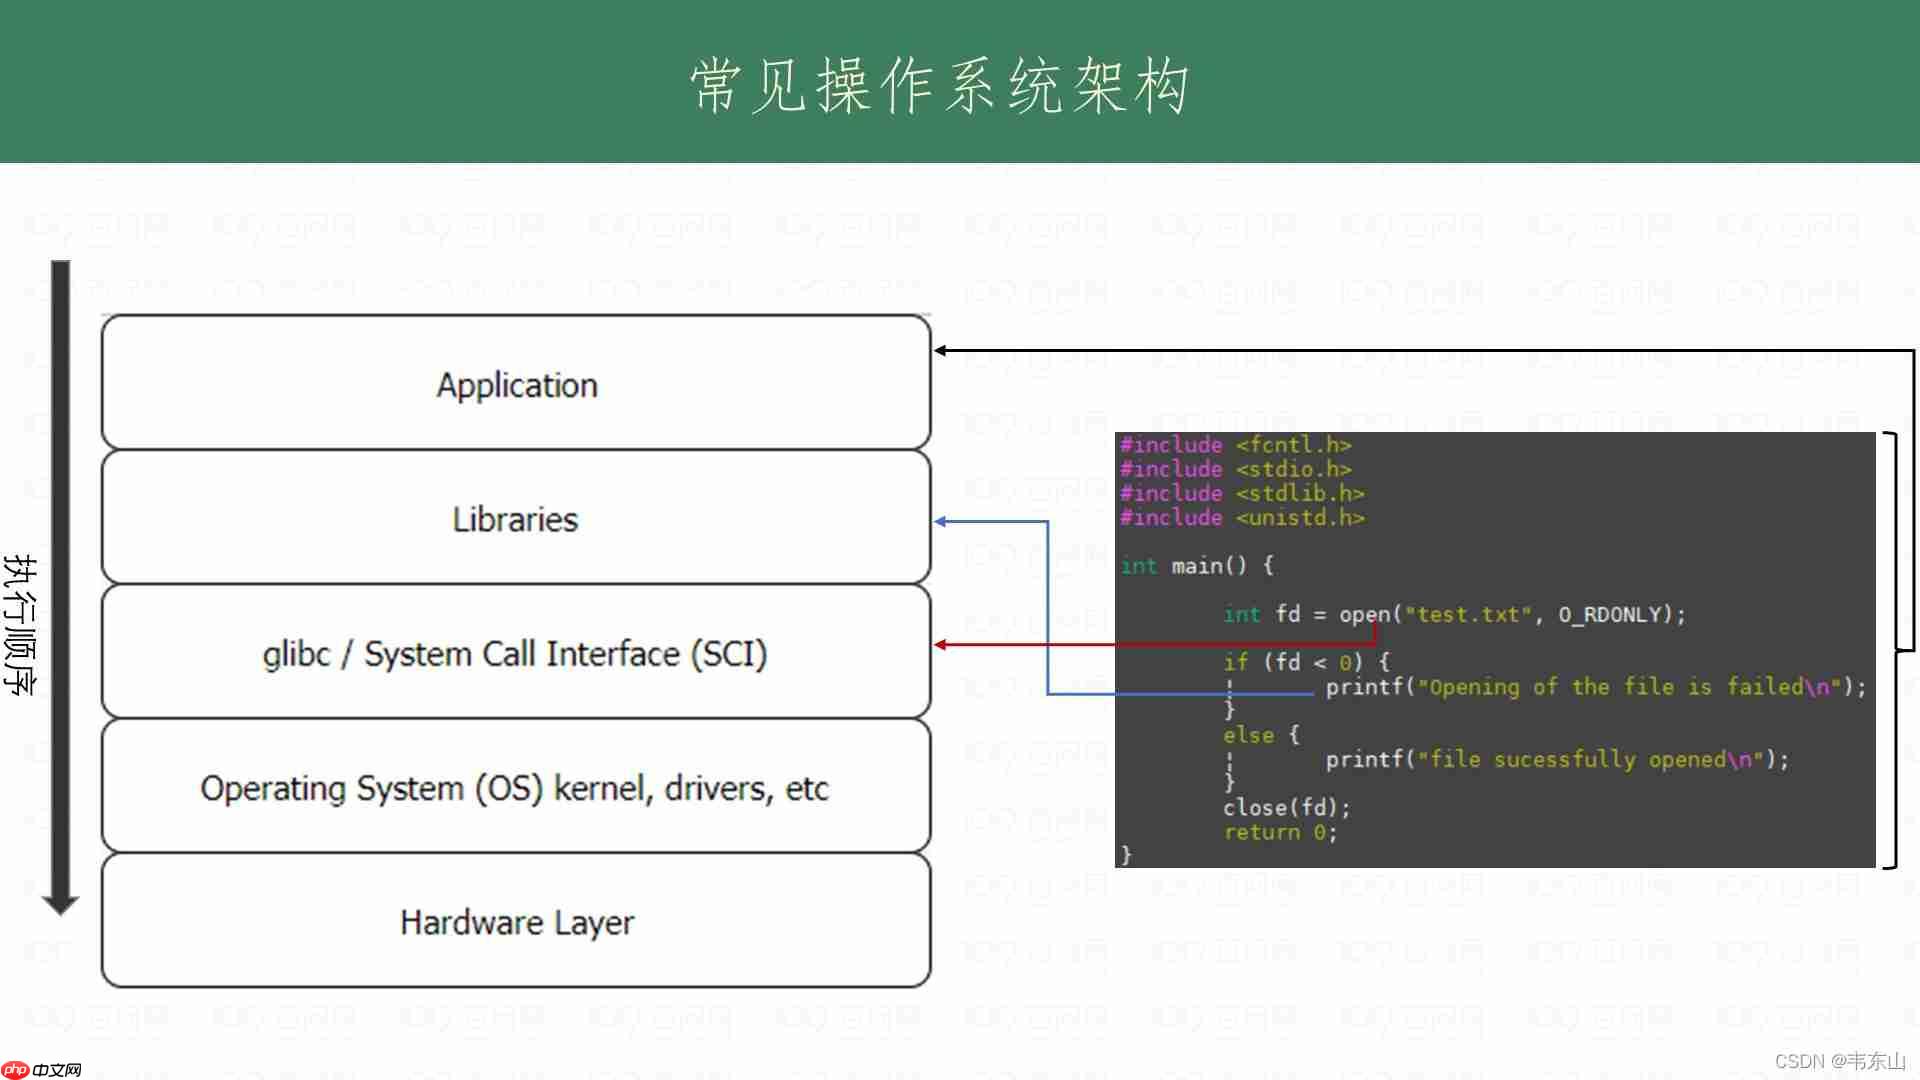
Task: Click the Operating System kernel box
Action: [515, 787]
